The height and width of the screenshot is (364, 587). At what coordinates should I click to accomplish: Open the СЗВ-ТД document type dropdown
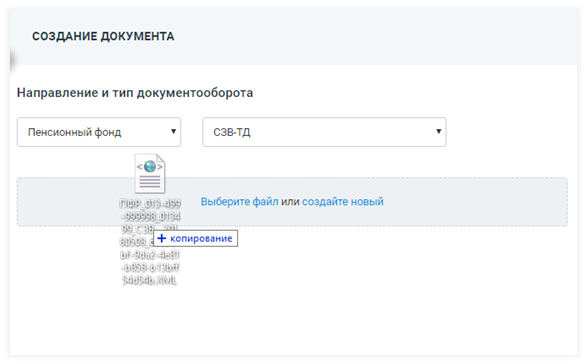324,132
